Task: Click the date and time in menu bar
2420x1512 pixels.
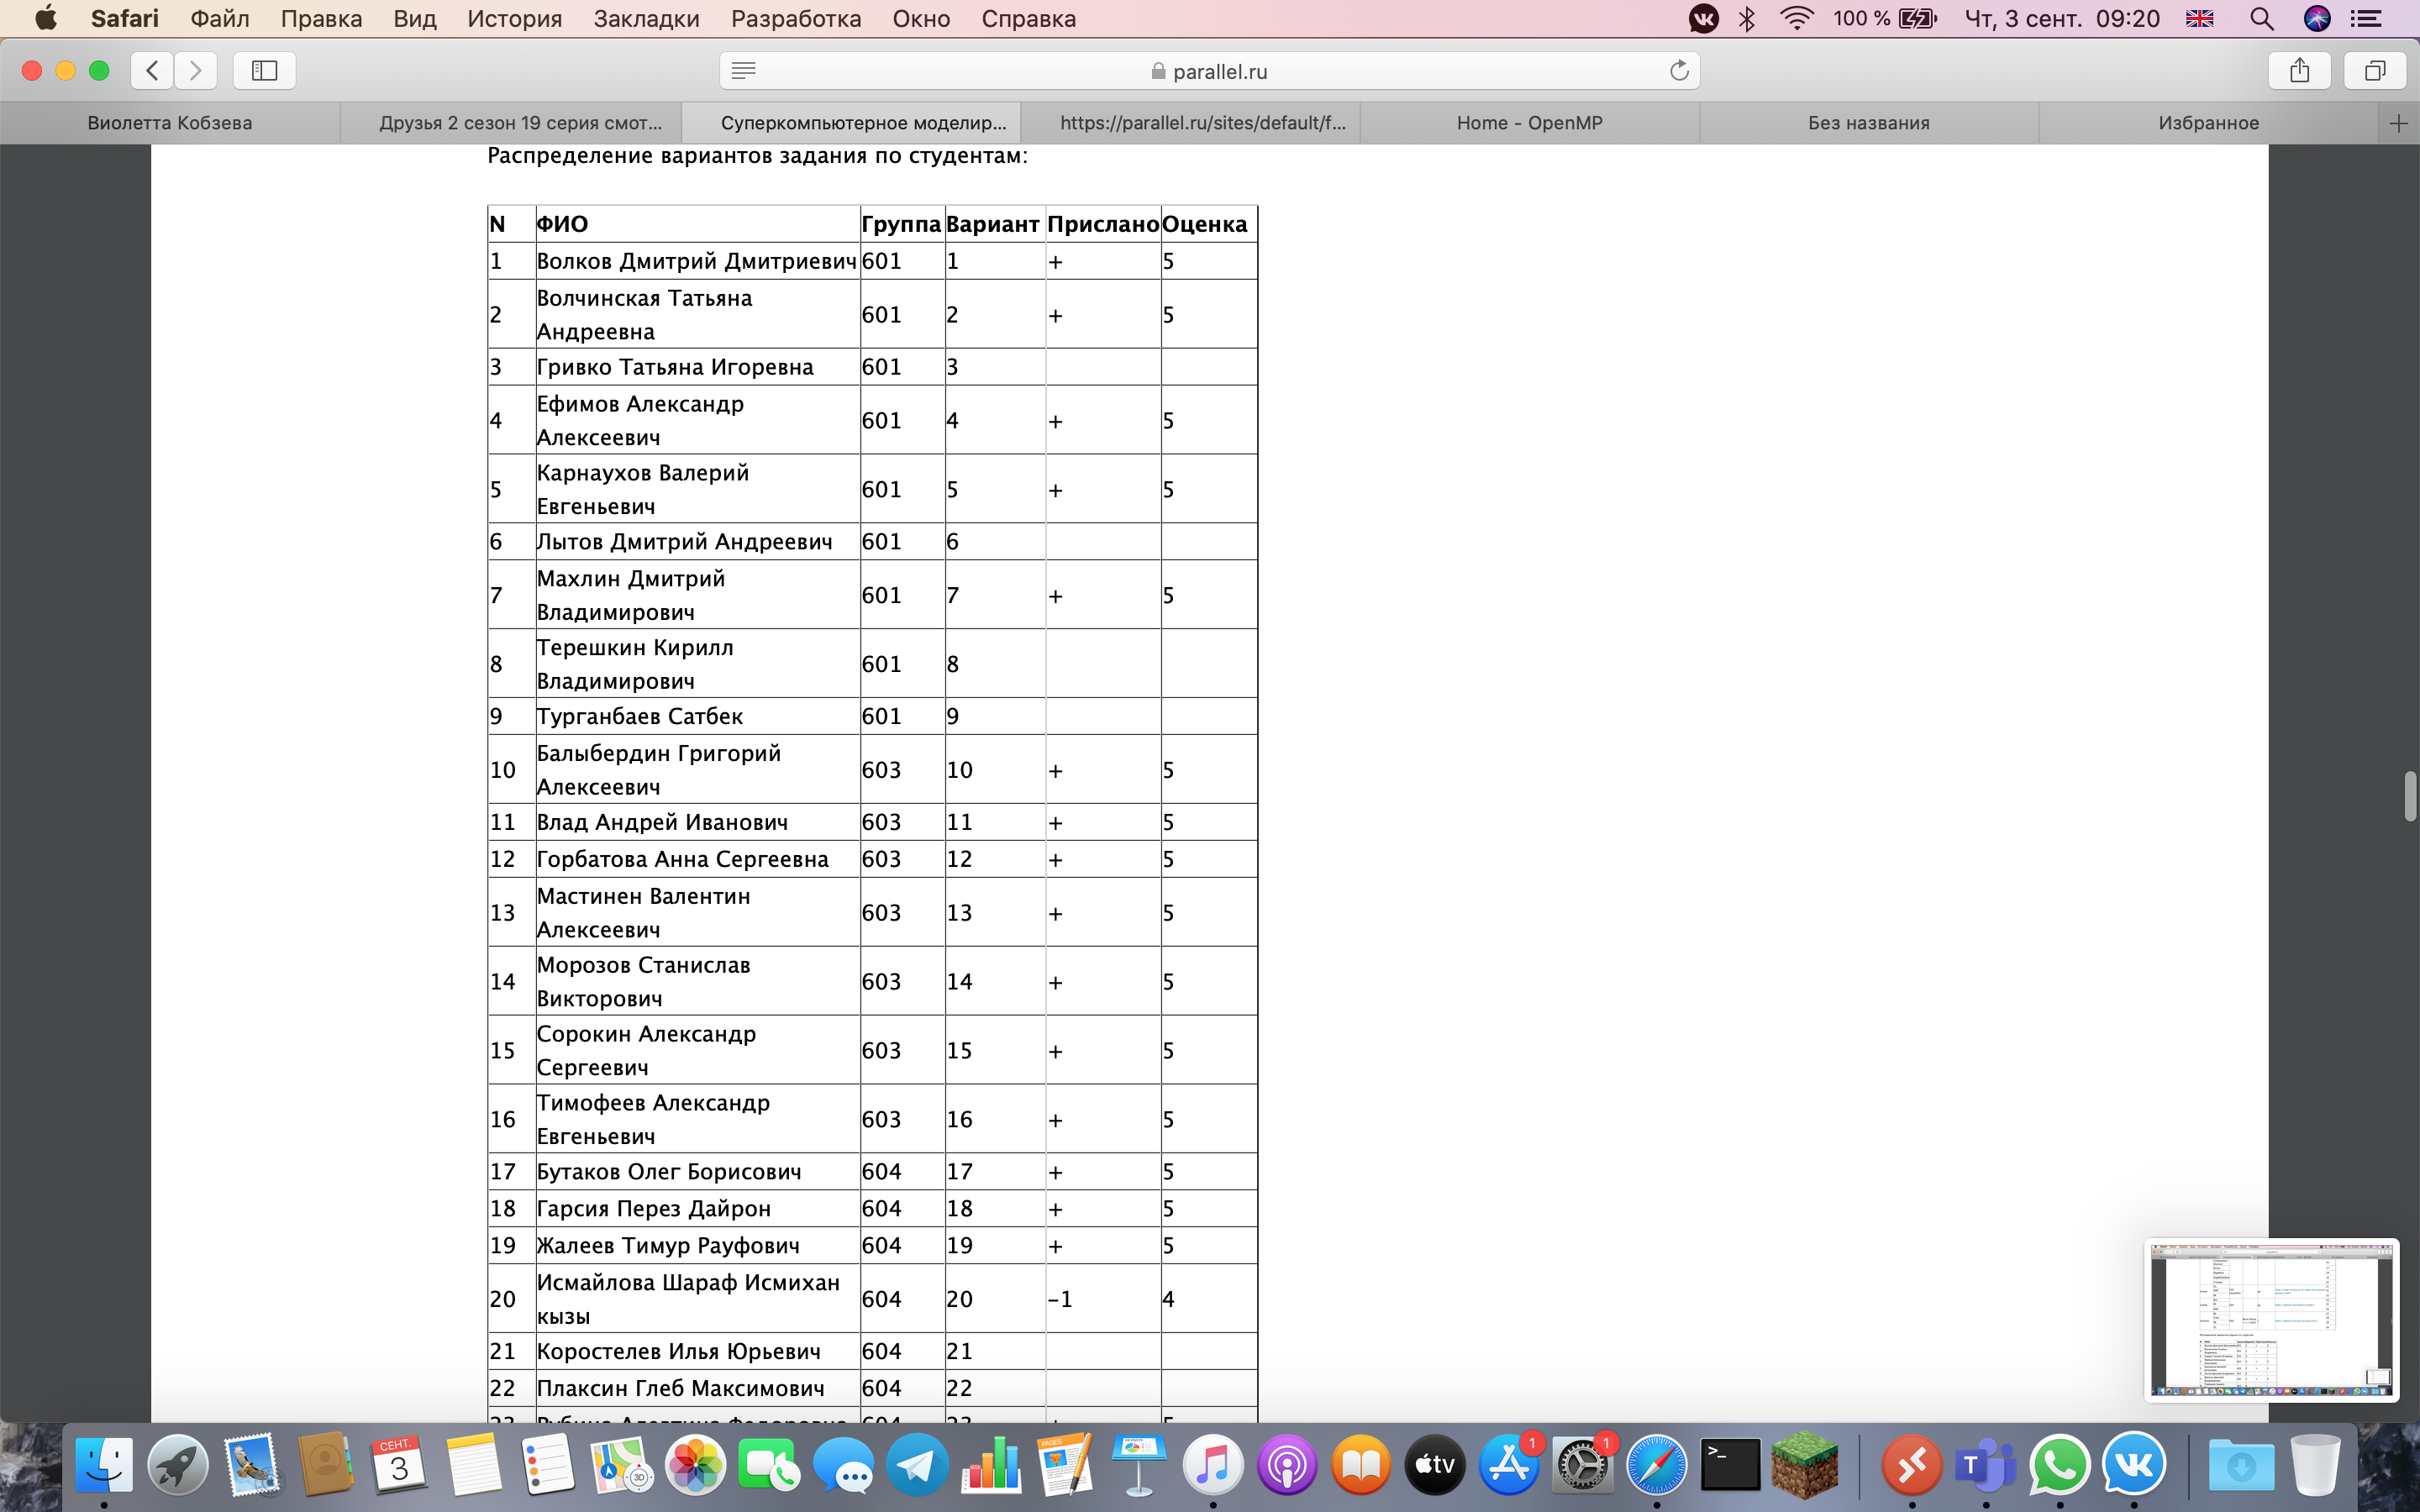Action: (2062, 18)
